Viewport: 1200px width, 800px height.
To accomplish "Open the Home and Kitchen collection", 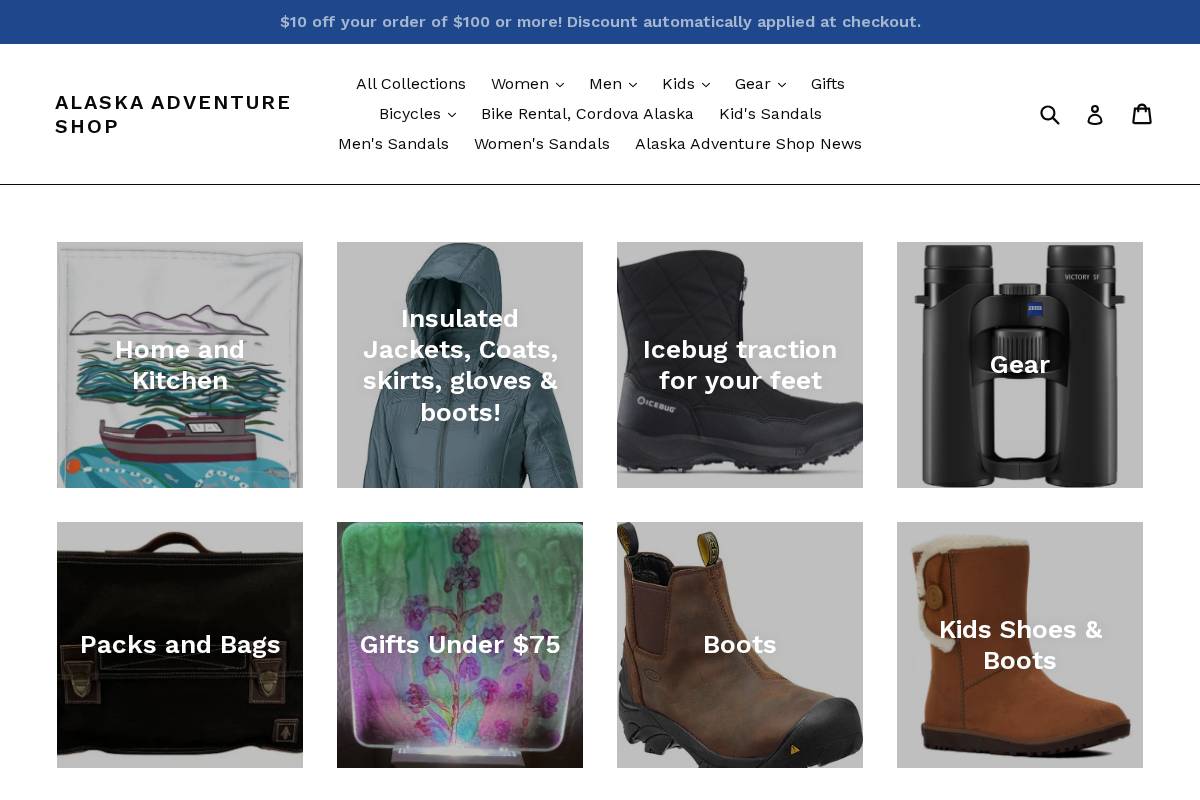I will click(x=180, y=365).
